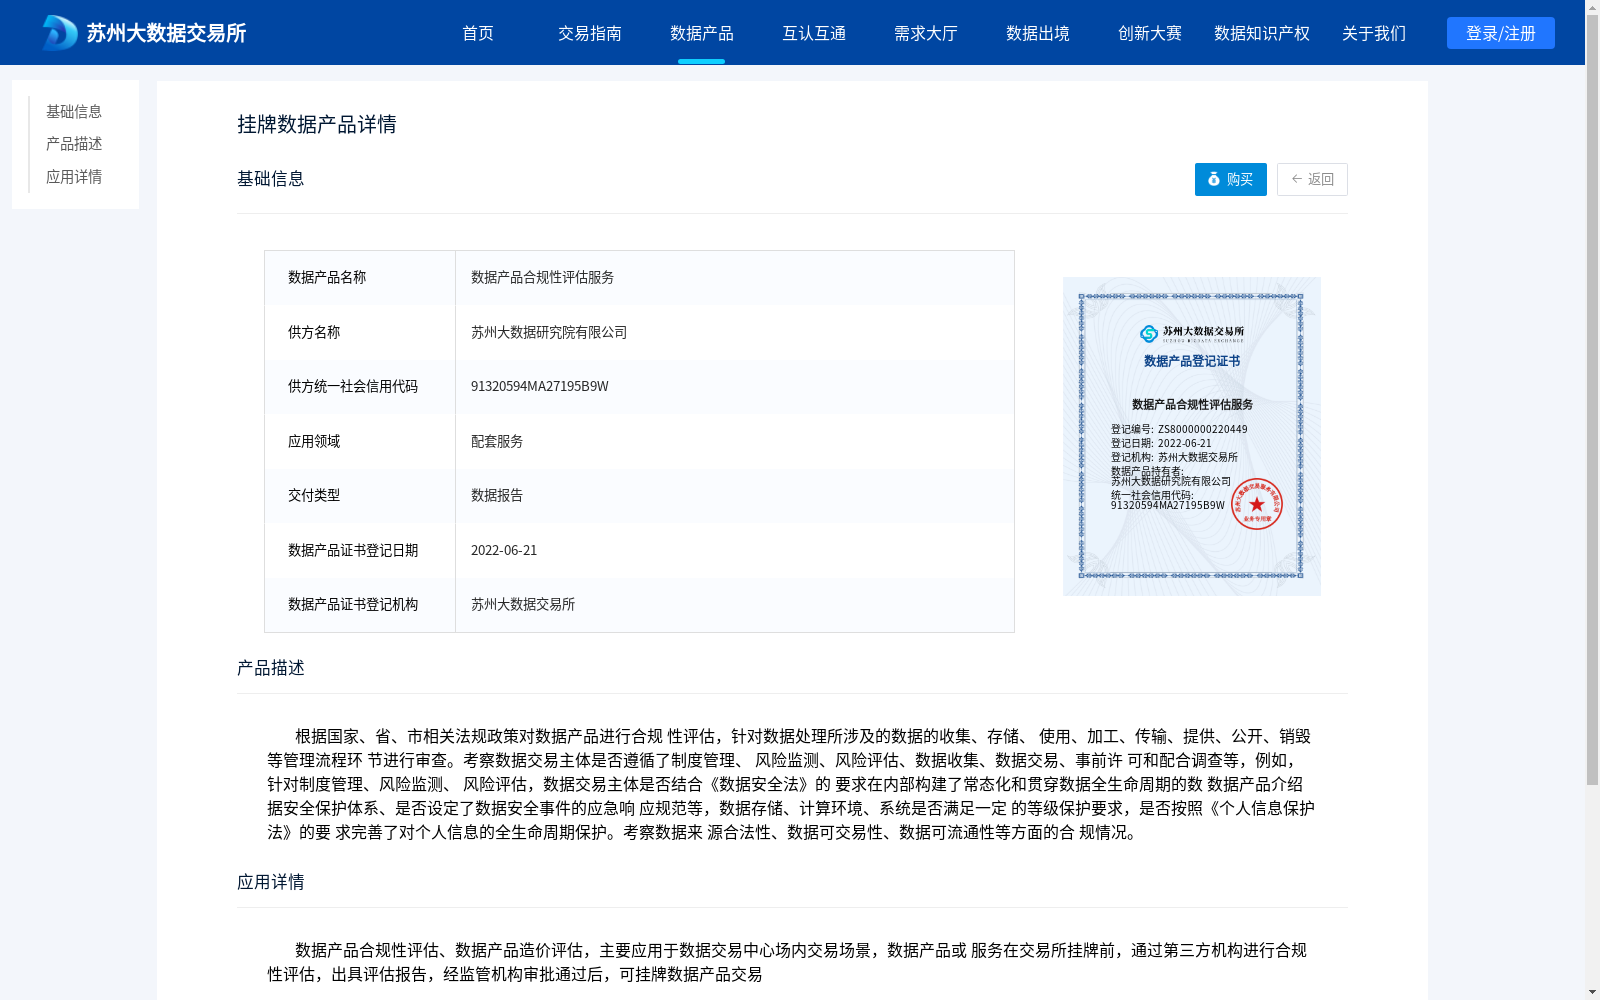Jump to 产品描述 in sidebar
Screen dimensions: 1600x1000
click(74, 144)
